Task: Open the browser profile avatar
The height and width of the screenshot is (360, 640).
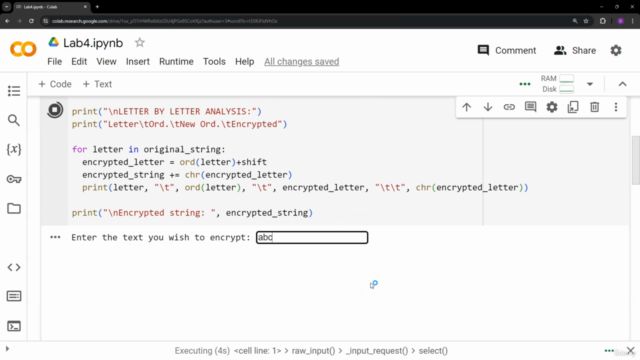Action: tap(620, 21)
